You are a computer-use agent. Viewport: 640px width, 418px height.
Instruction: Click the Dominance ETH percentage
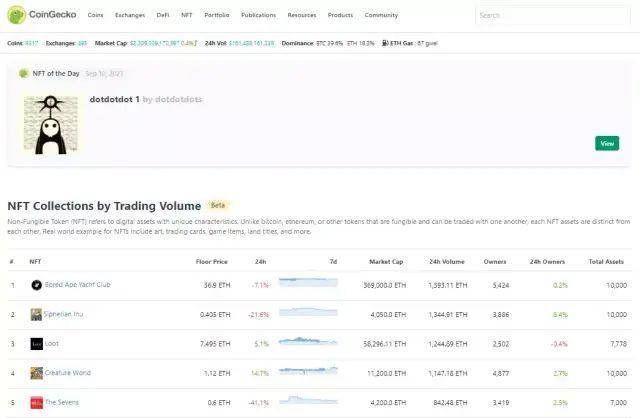tap(360, 43)
